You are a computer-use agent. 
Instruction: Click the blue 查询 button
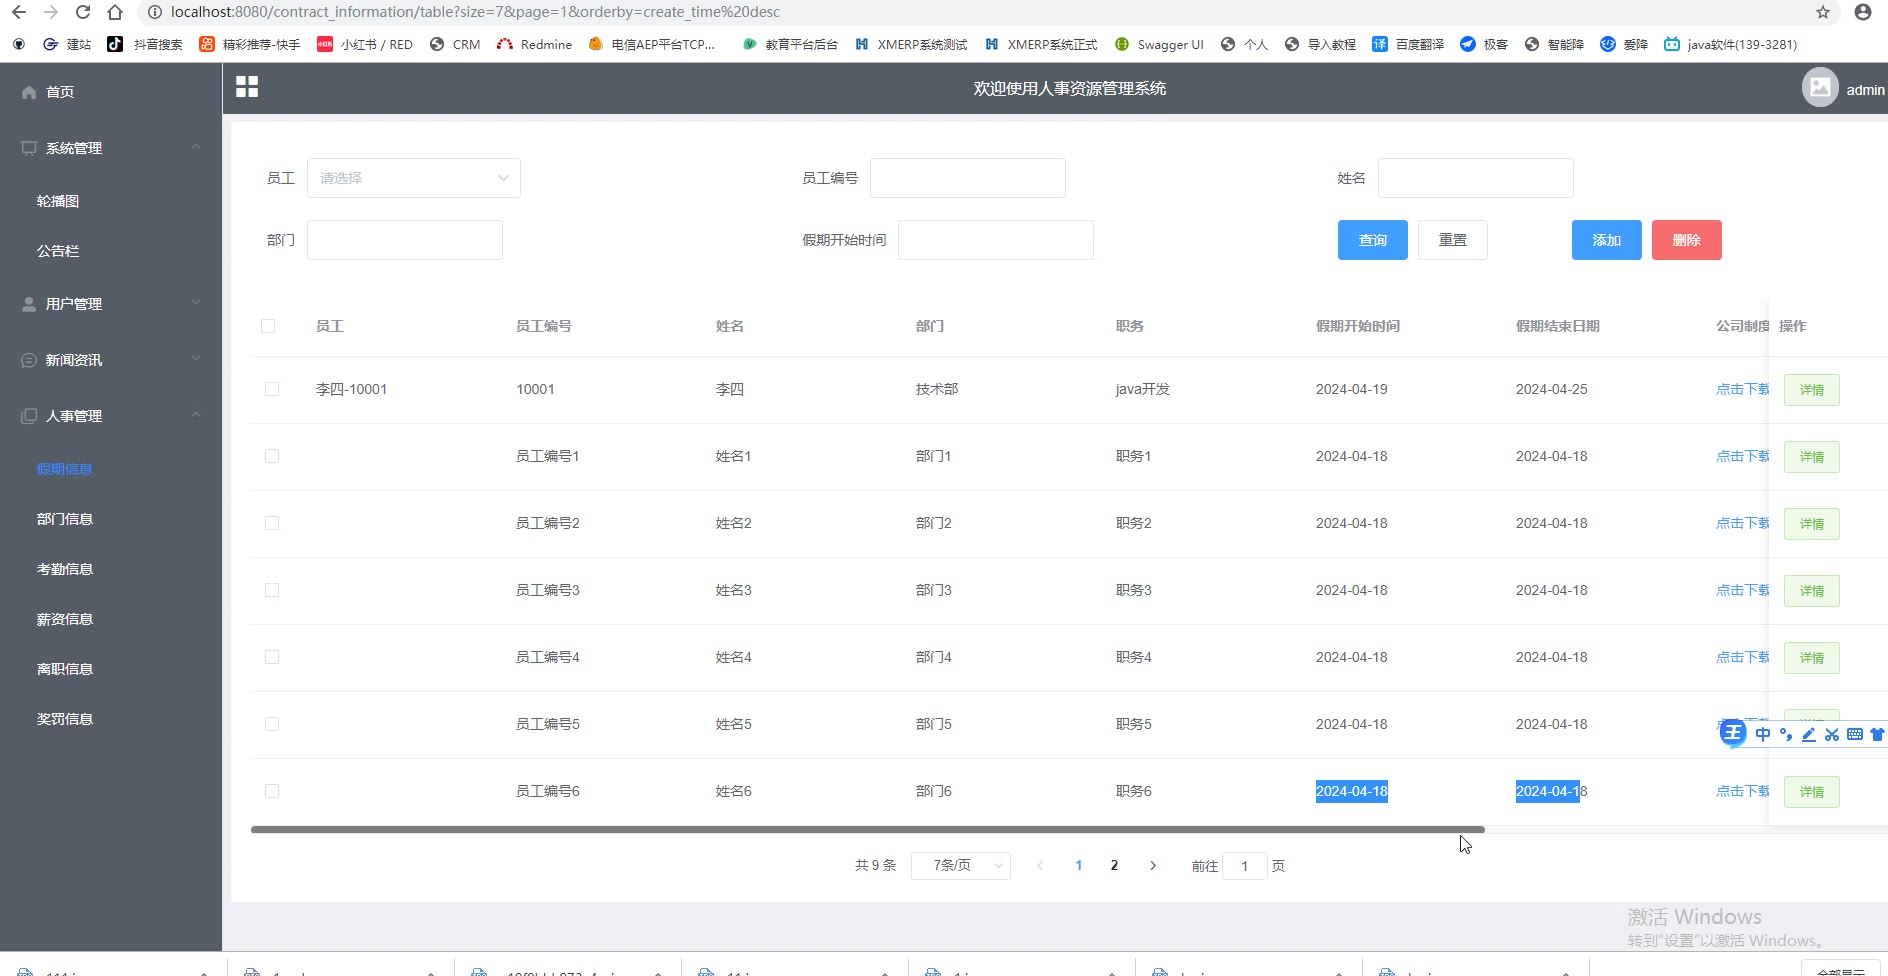1372,240
